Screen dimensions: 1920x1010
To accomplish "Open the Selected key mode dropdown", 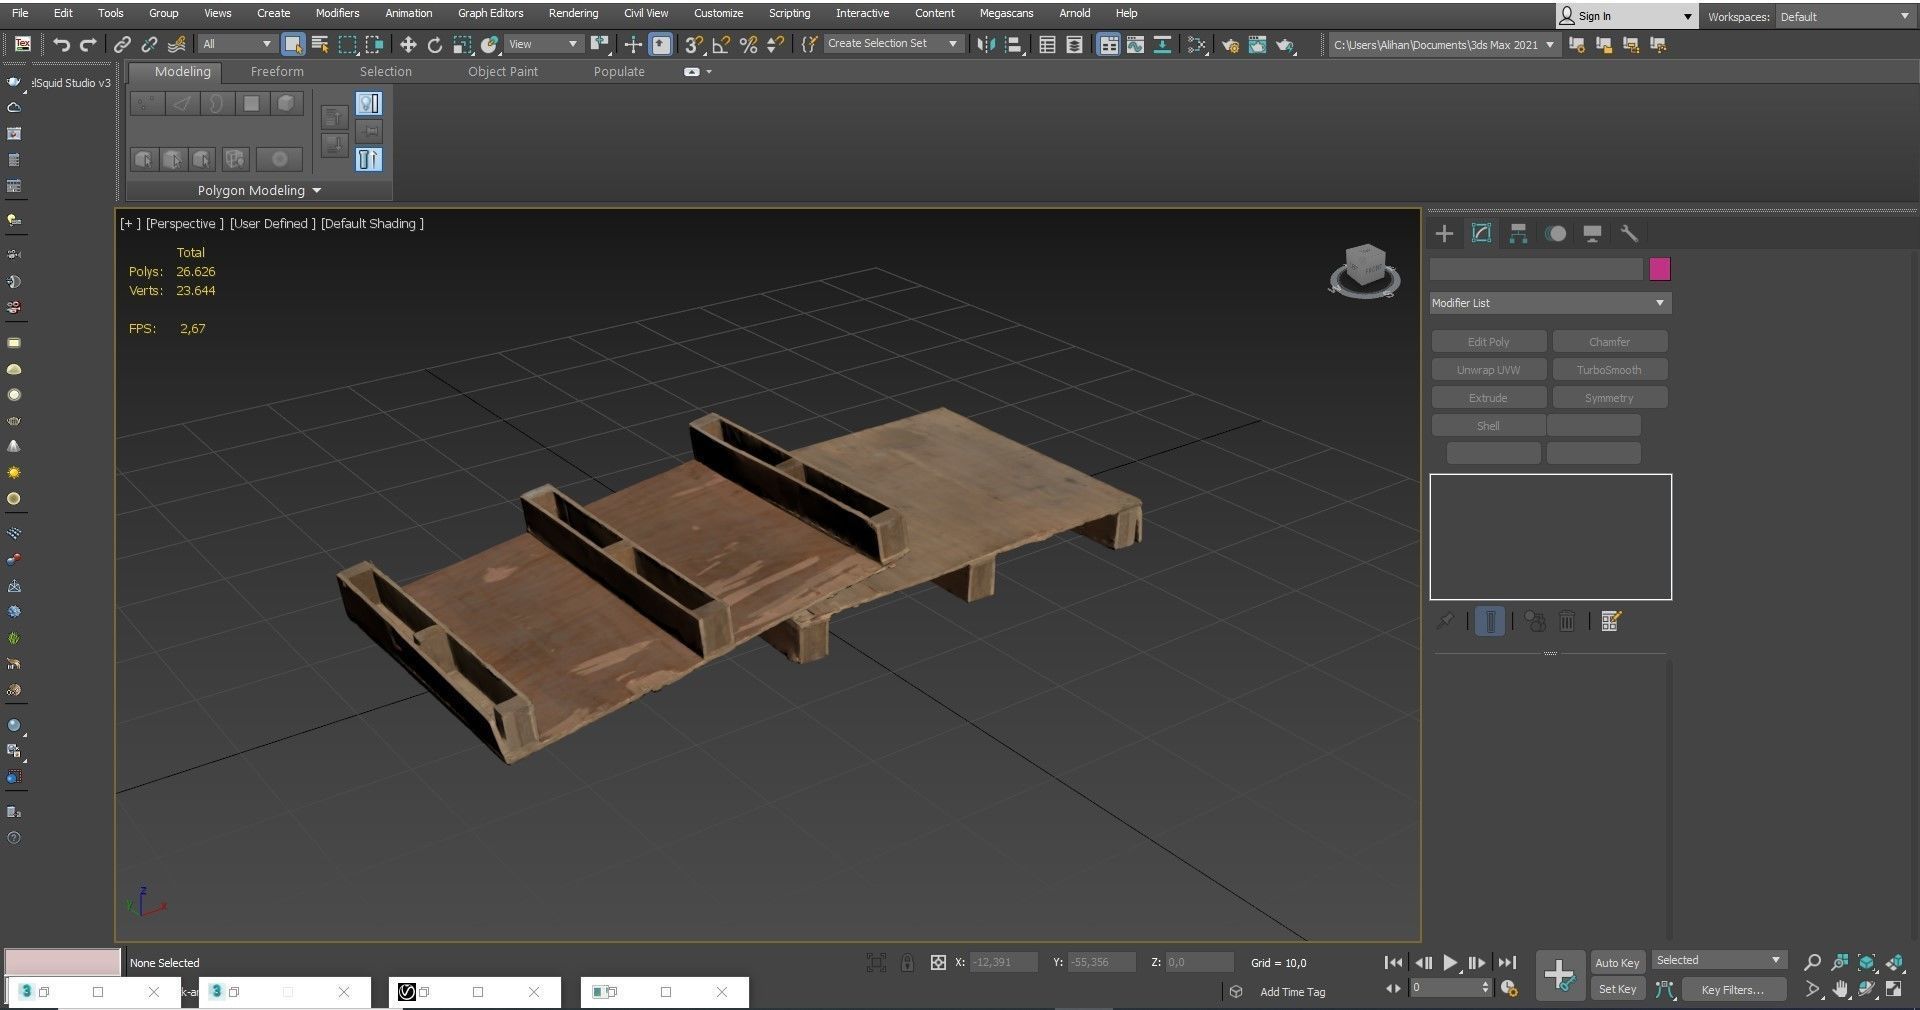I will (1719, 960).
